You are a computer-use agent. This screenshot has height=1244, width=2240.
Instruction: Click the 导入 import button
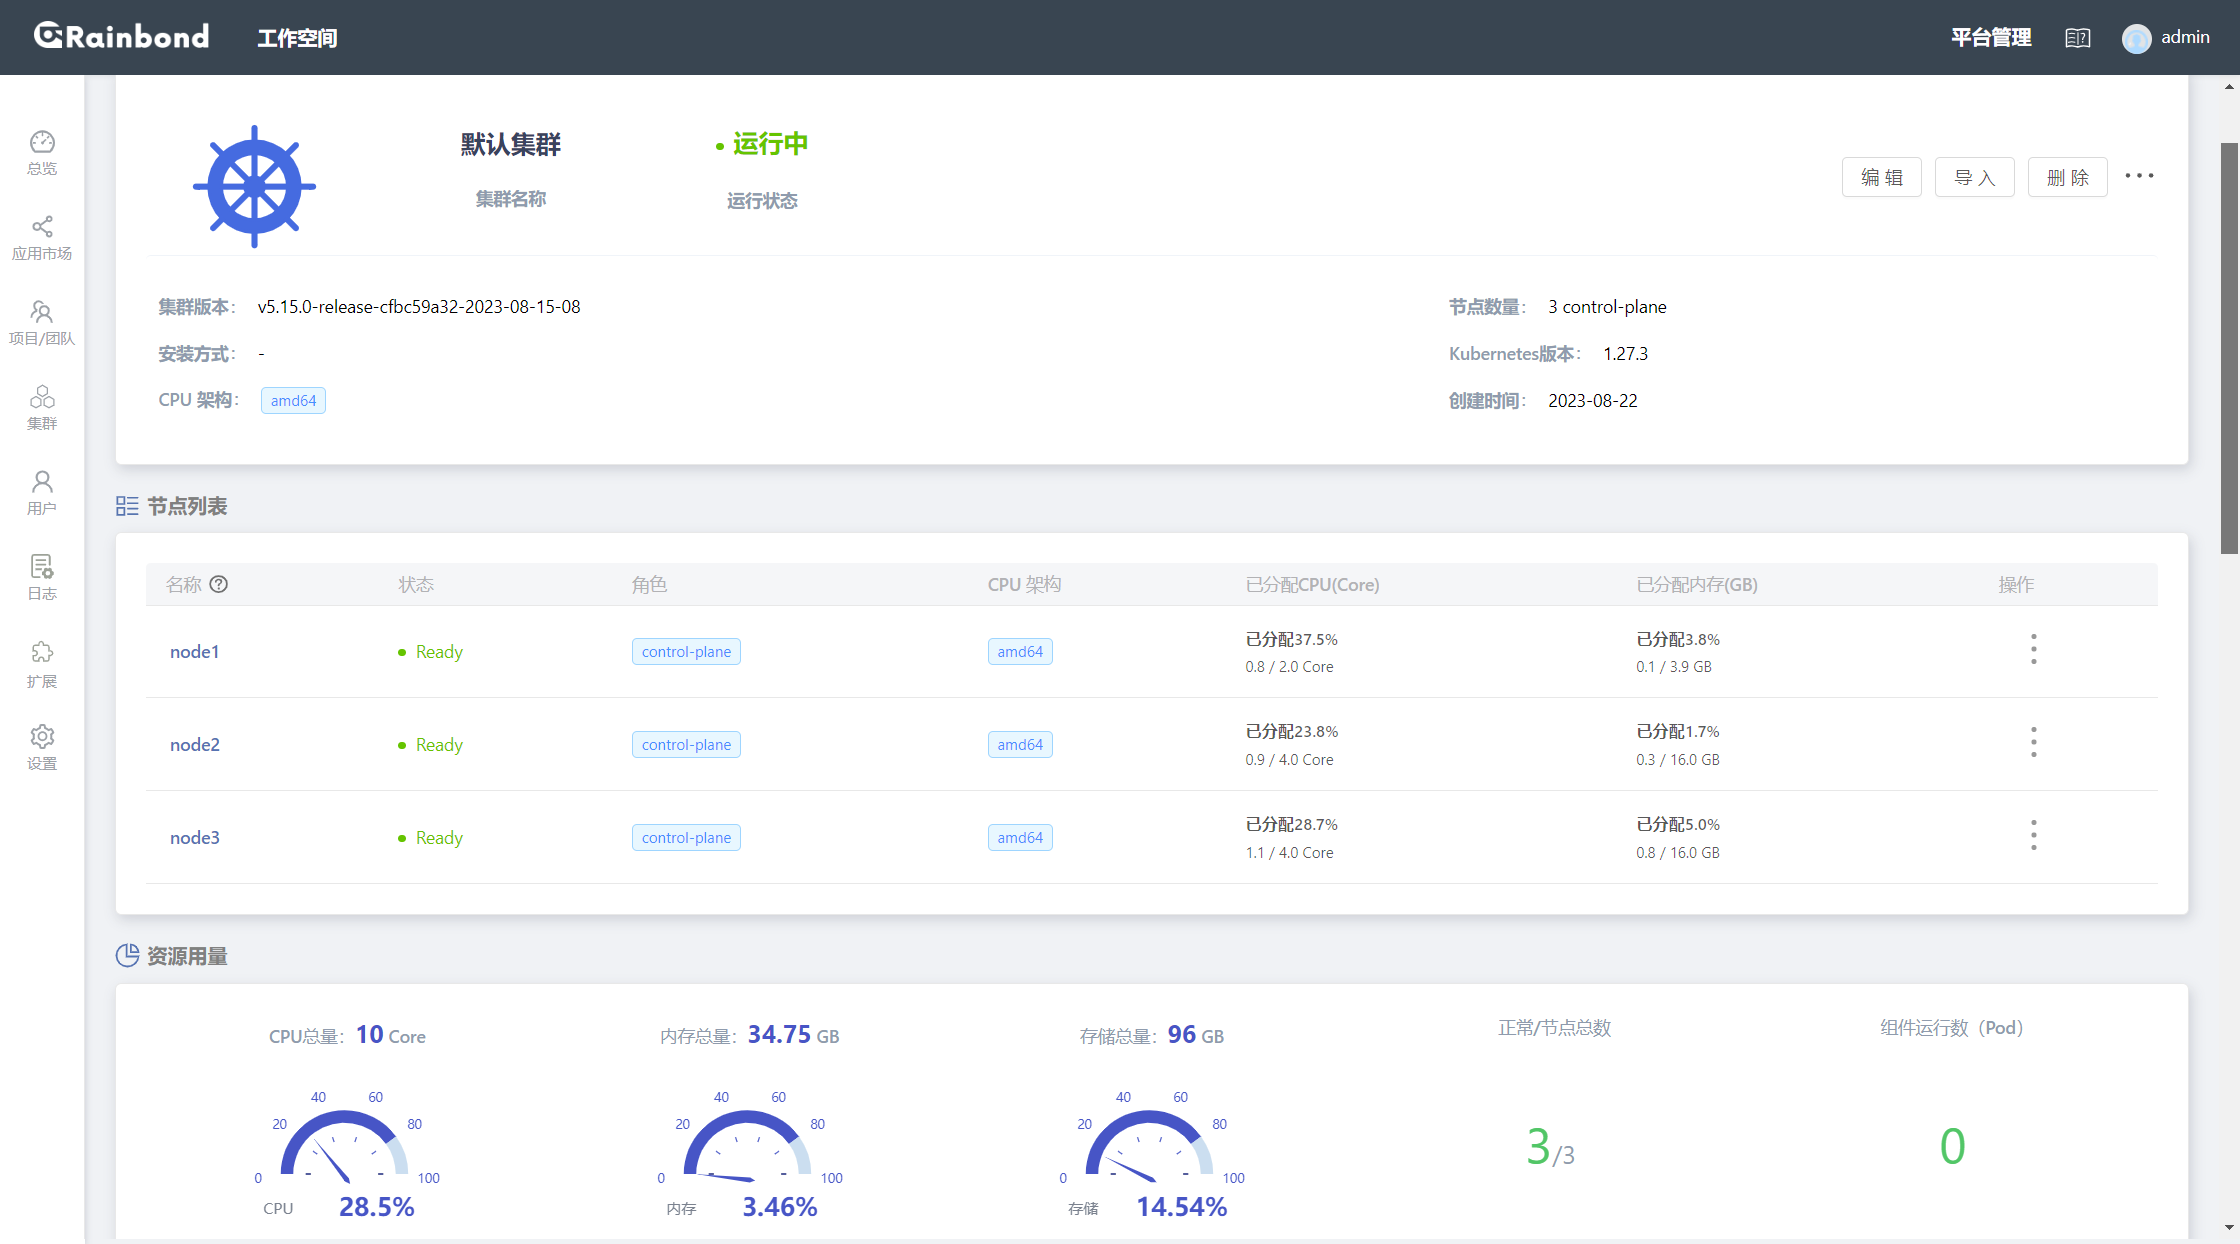click(x=1974, y=177)
